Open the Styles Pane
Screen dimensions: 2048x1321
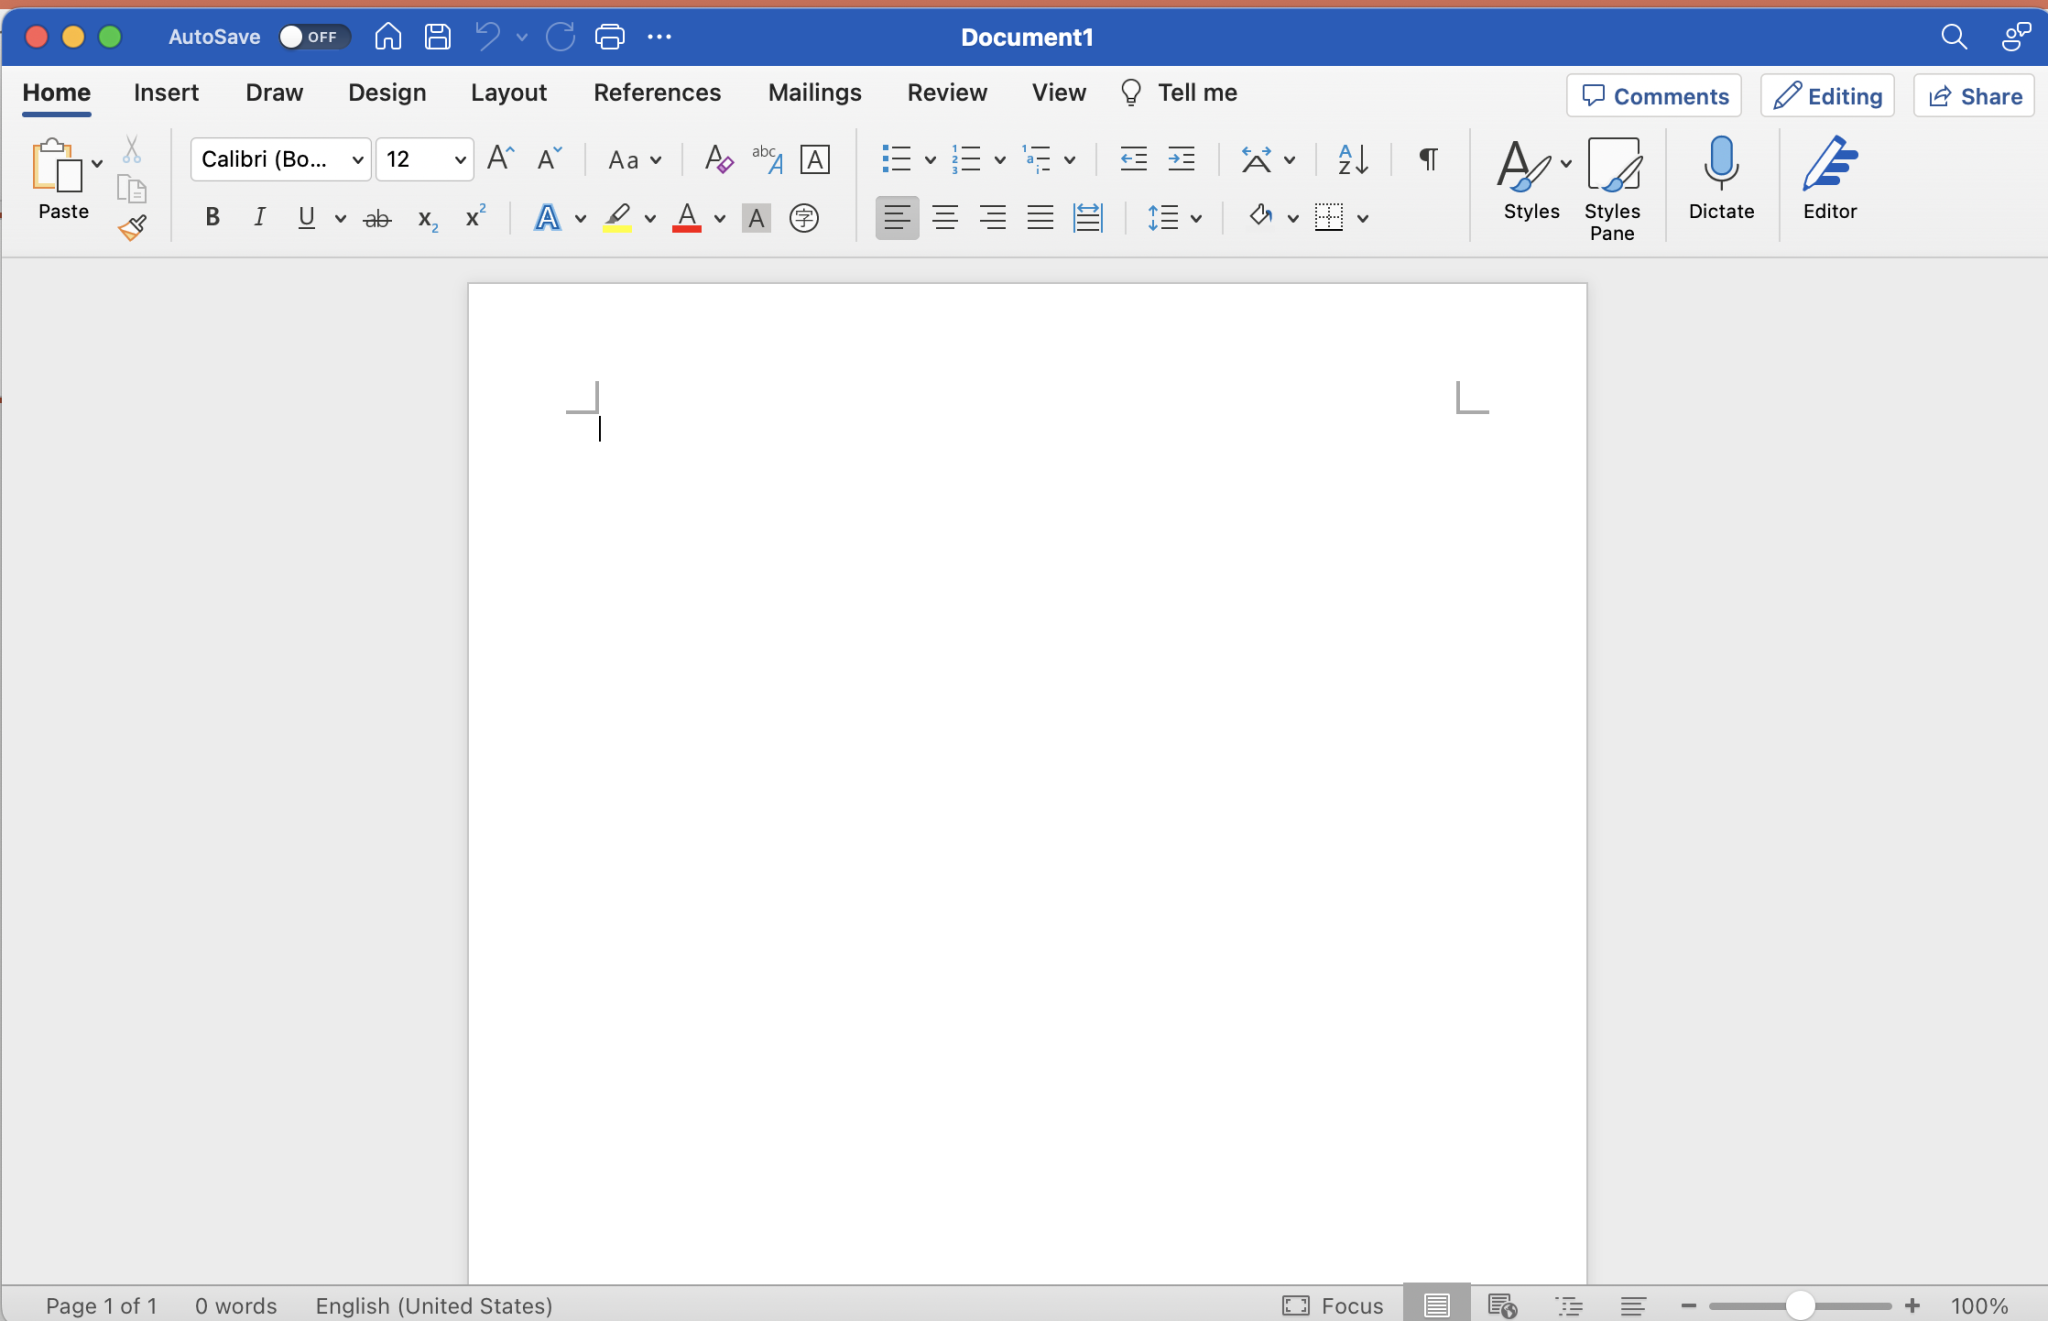(x=1613, y=187)
